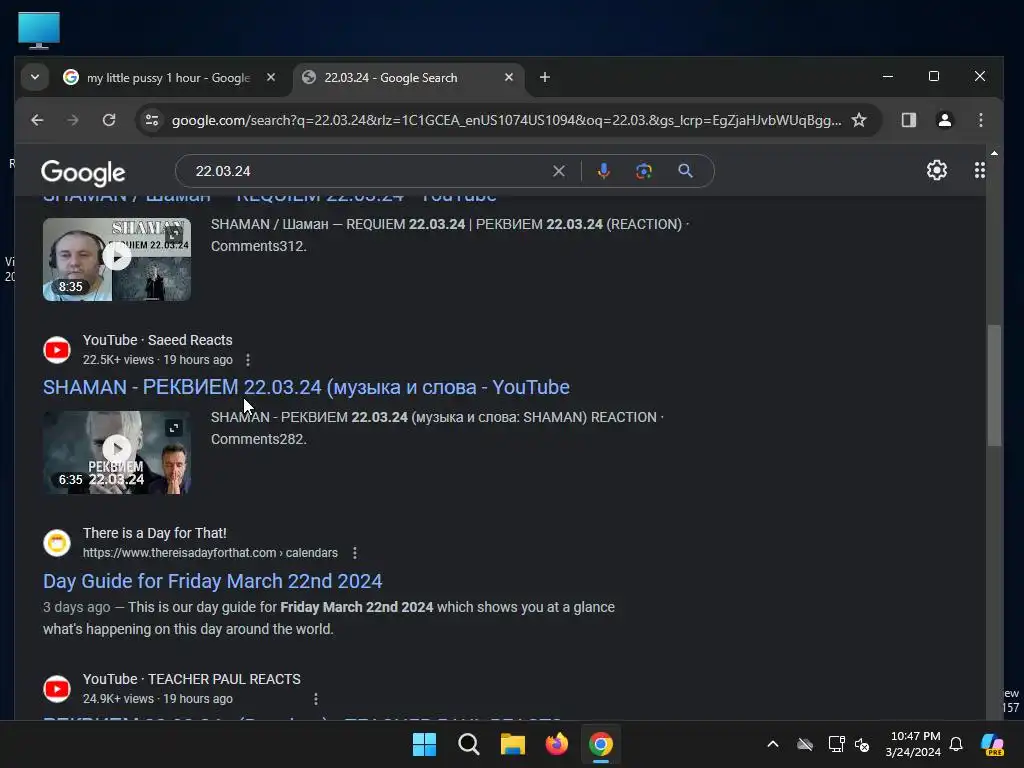Close the '22.03.24 - Google Search' tab

pos(509,77)
